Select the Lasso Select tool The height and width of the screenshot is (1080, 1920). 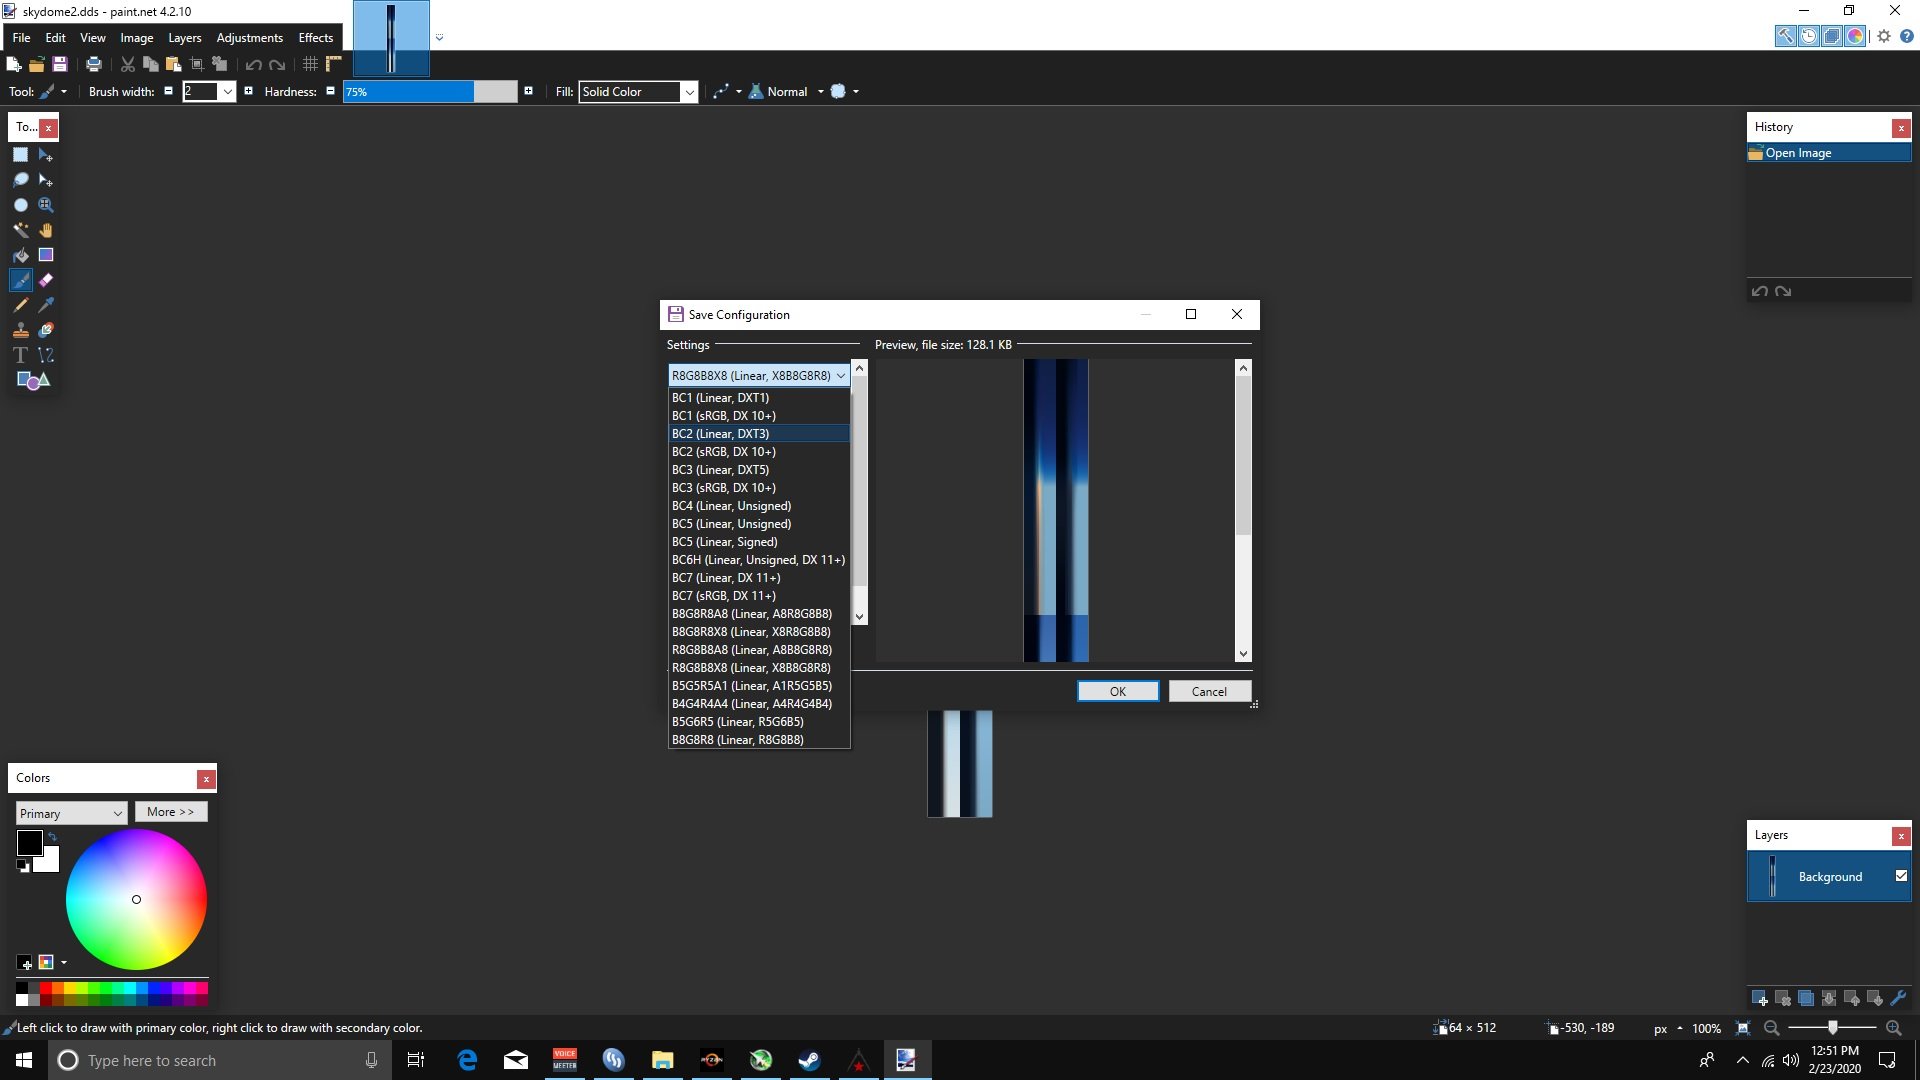tap(21, 180)
